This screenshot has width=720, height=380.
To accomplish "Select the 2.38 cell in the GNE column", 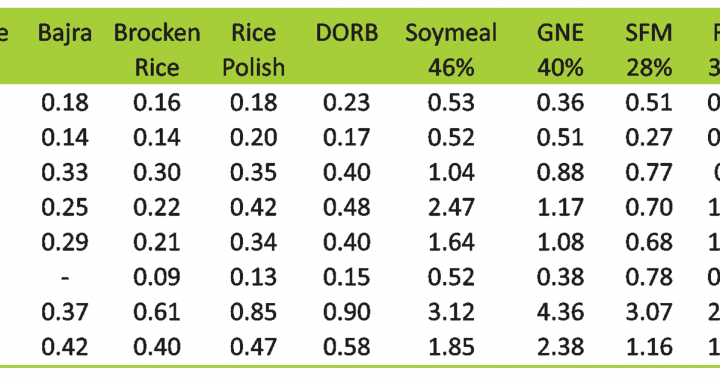I will 560,347.
